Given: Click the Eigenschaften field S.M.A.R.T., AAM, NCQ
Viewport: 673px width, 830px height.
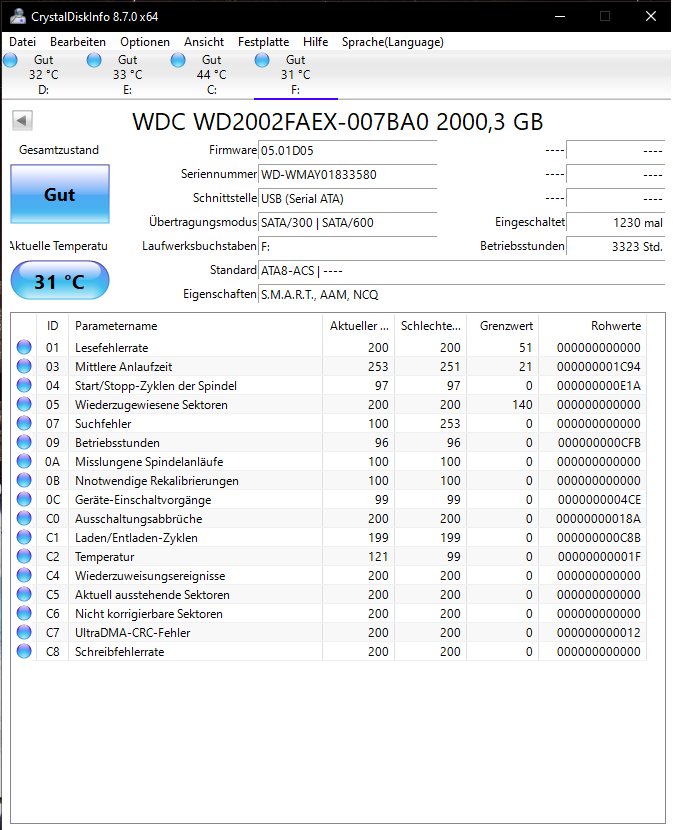Looking at the screenshot, I should [x=461, y=295].
